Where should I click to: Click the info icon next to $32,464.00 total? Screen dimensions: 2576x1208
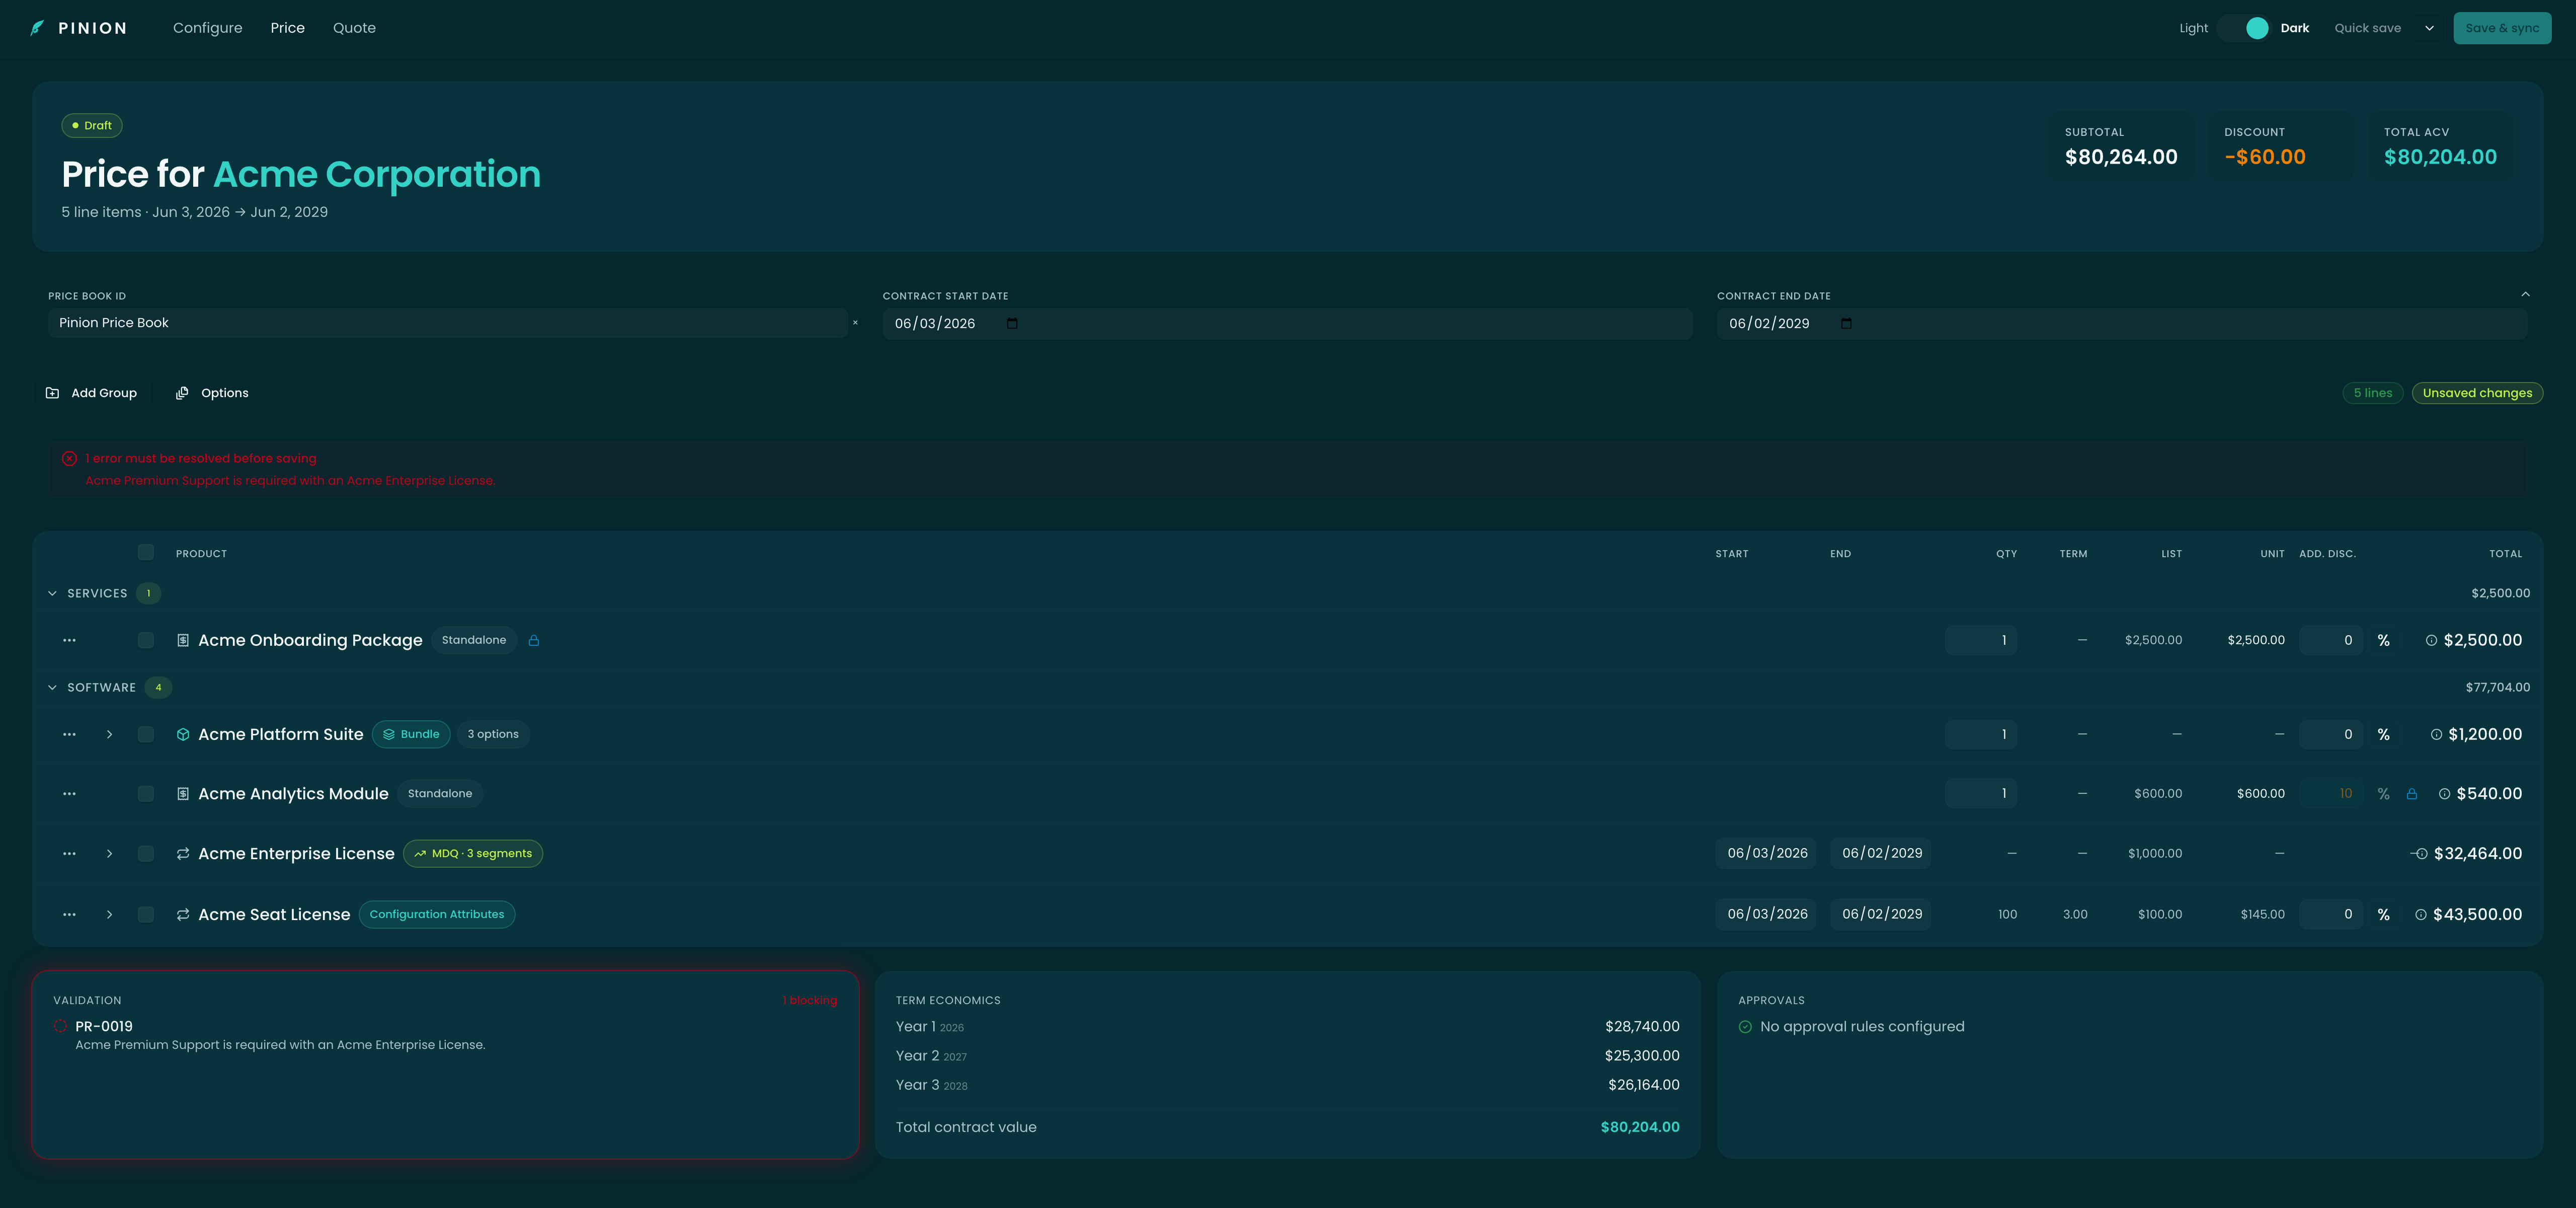2421,854
